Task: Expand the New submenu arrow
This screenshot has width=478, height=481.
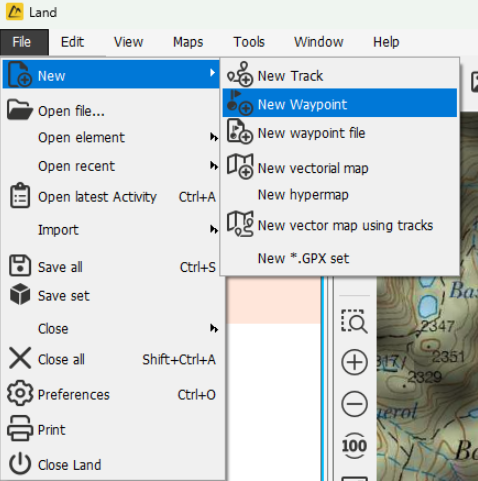Action: pyautogui.click(x=212, y=73)
